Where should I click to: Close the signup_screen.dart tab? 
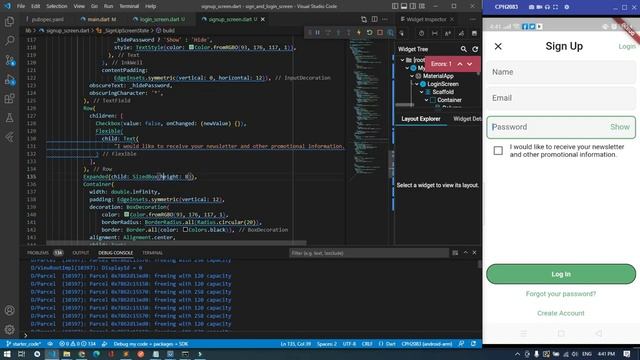(x=263, y=19)
